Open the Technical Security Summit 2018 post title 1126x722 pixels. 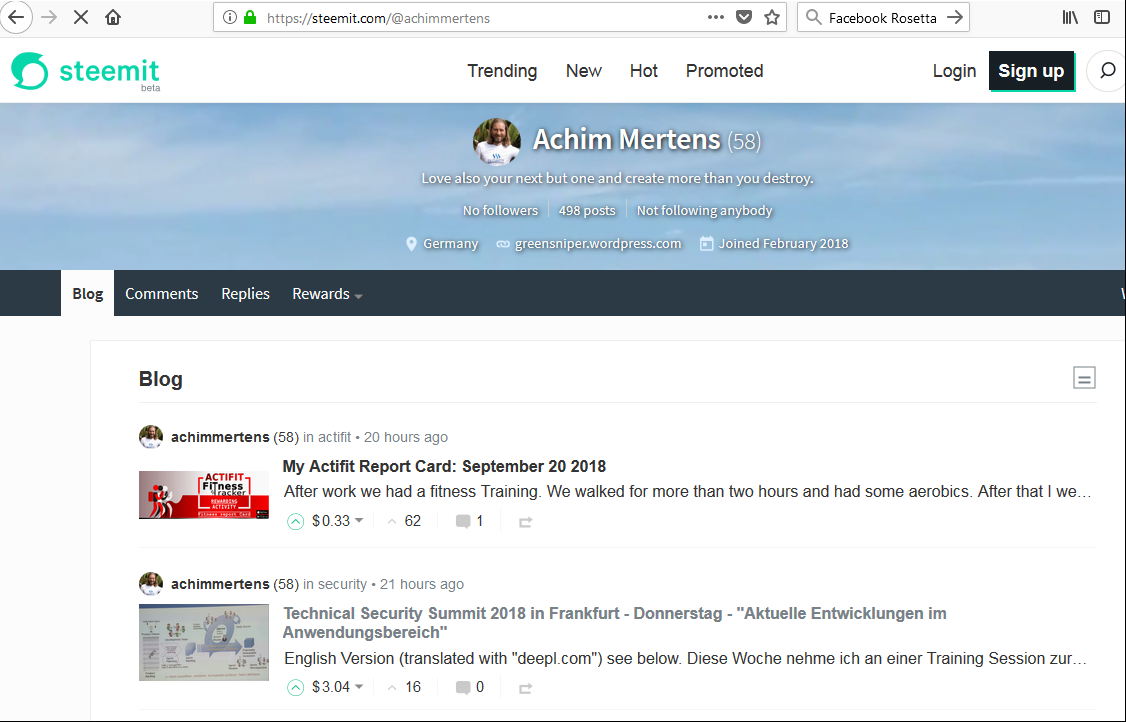(x=615, y=623)
